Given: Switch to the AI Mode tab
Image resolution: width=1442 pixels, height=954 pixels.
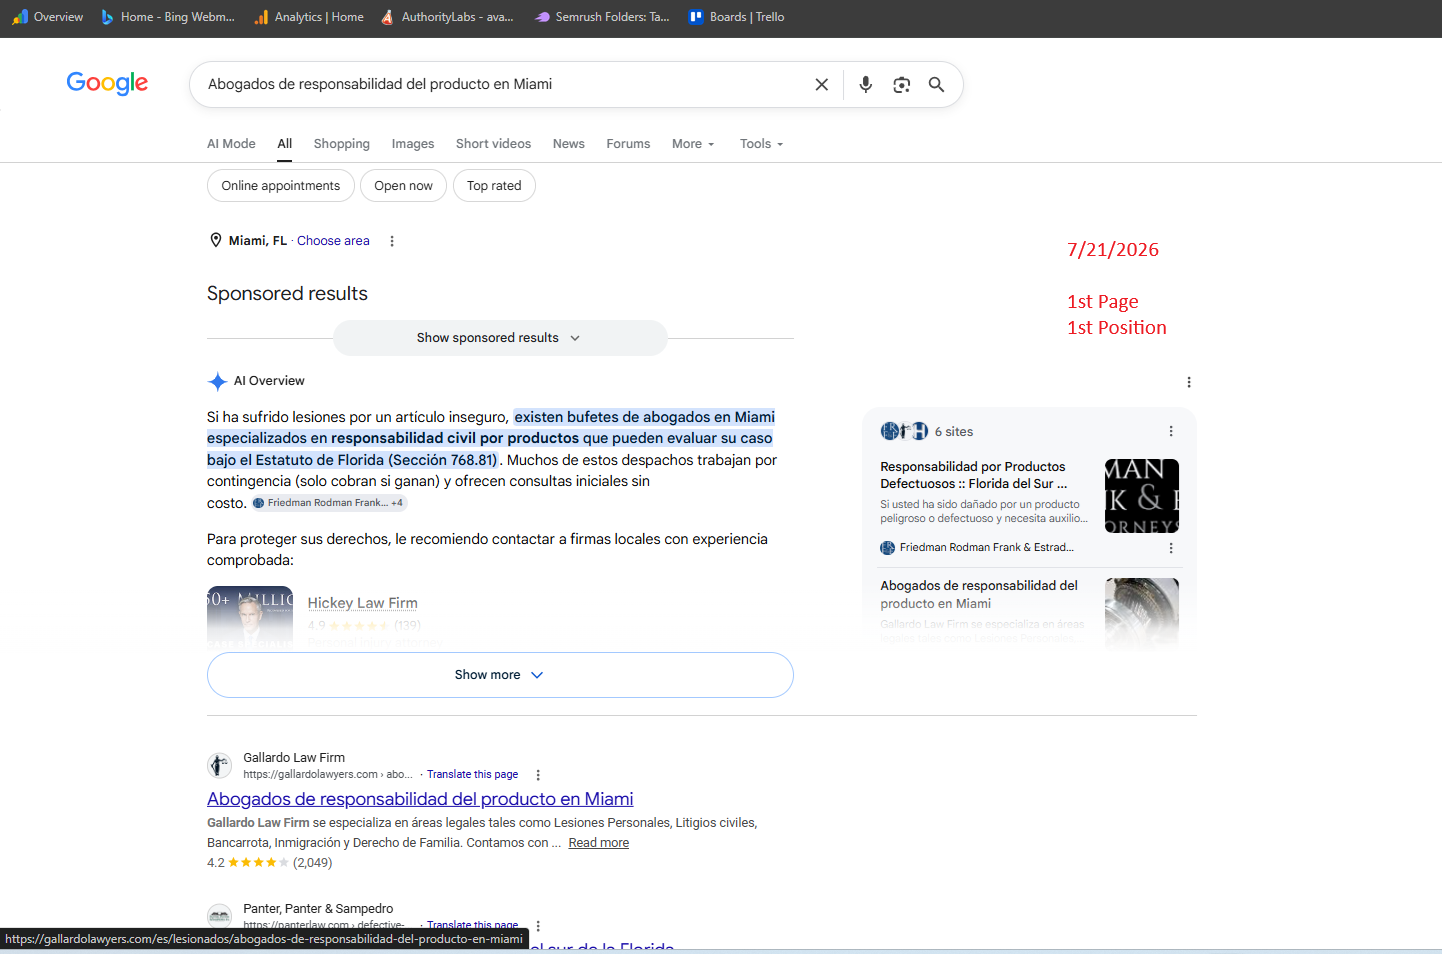Looking at the screenshot, I should pyautogui.click(x=231, y=144).
